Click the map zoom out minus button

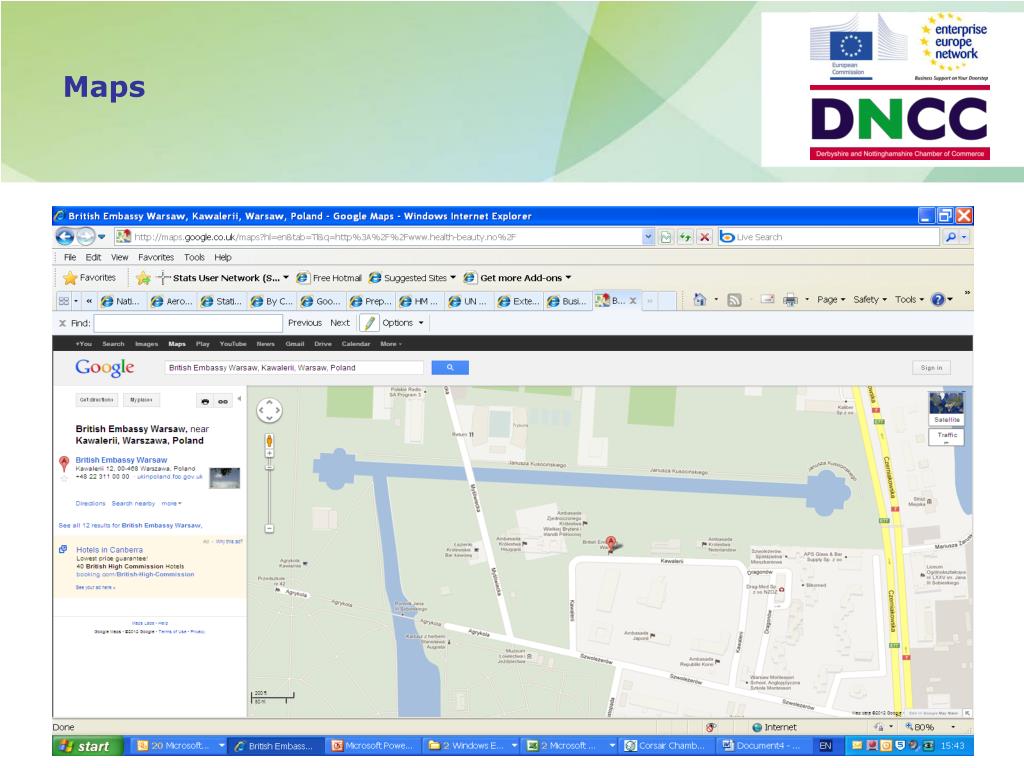pyautogui.click(x=269, y=528)
